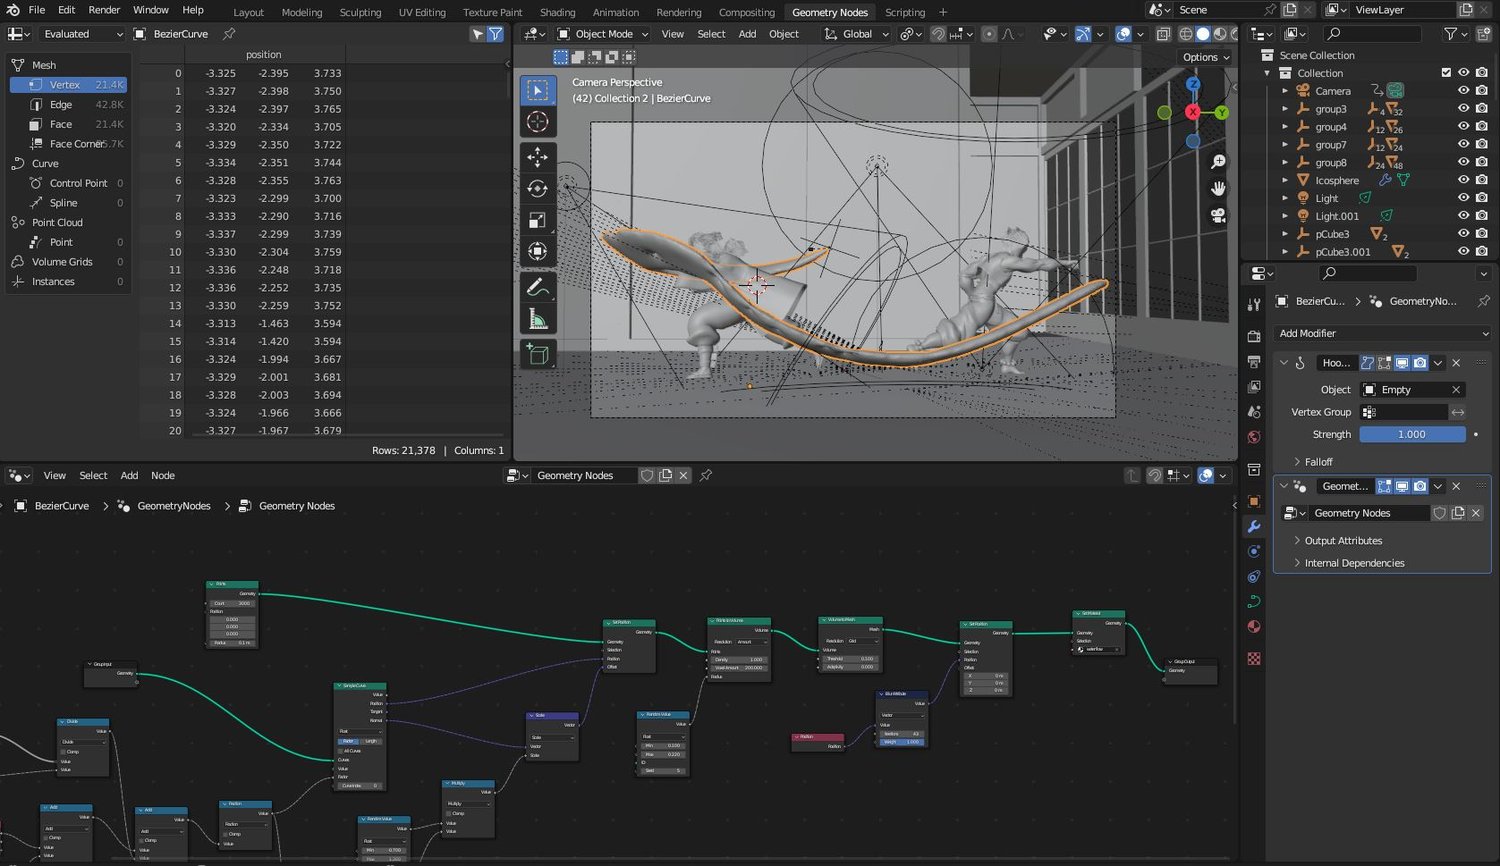Select the Scale tool in viewport toolbar
The image size is (1500, 866).
(x=538, y=220)
